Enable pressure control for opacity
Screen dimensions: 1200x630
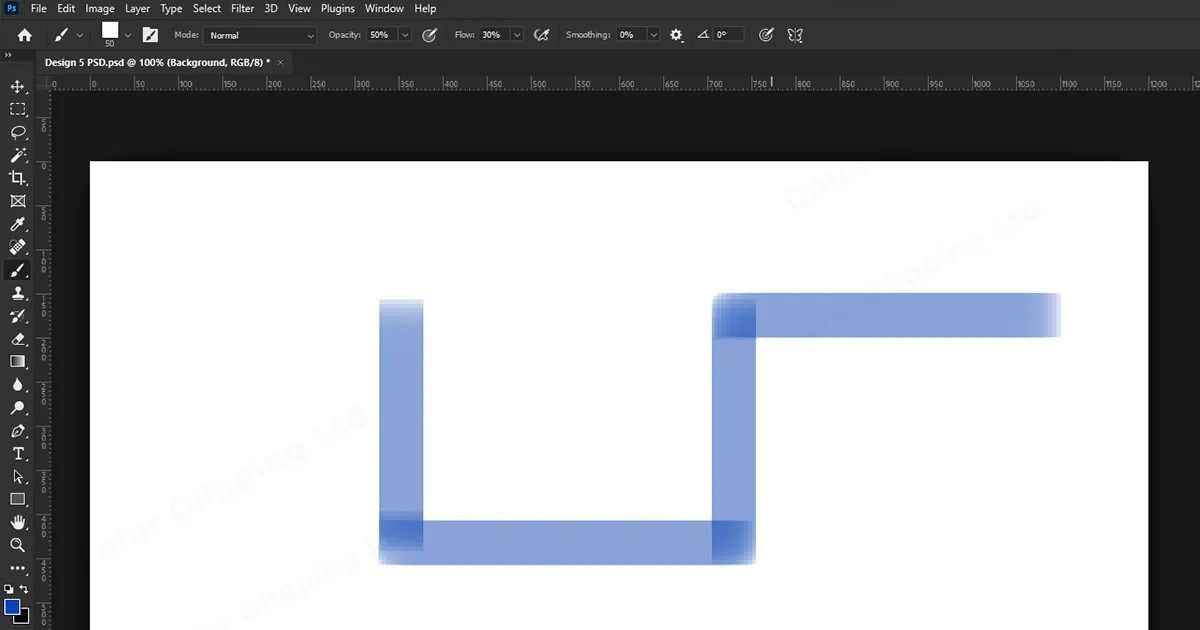429,34
